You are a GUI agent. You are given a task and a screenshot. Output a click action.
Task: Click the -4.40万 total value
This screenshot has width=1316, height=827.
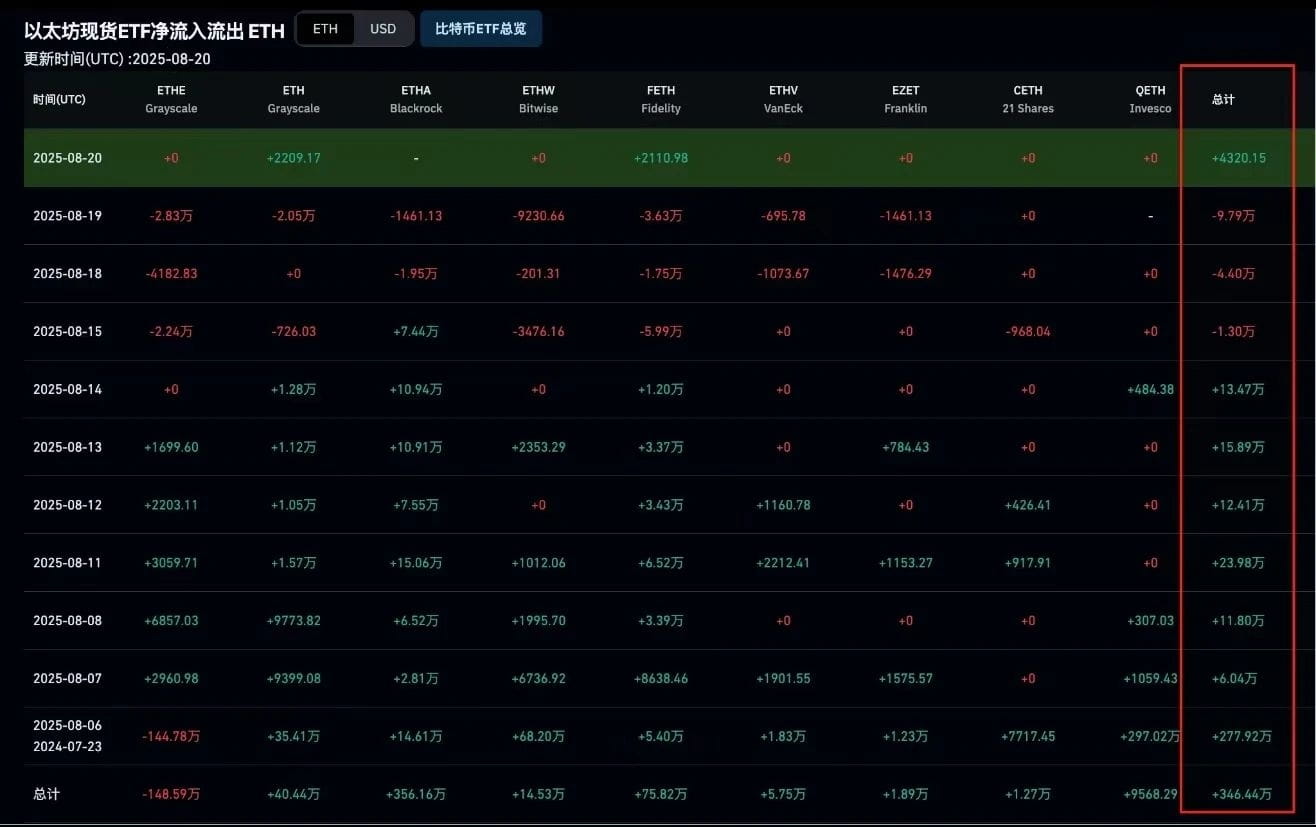tap(1233, 274)
